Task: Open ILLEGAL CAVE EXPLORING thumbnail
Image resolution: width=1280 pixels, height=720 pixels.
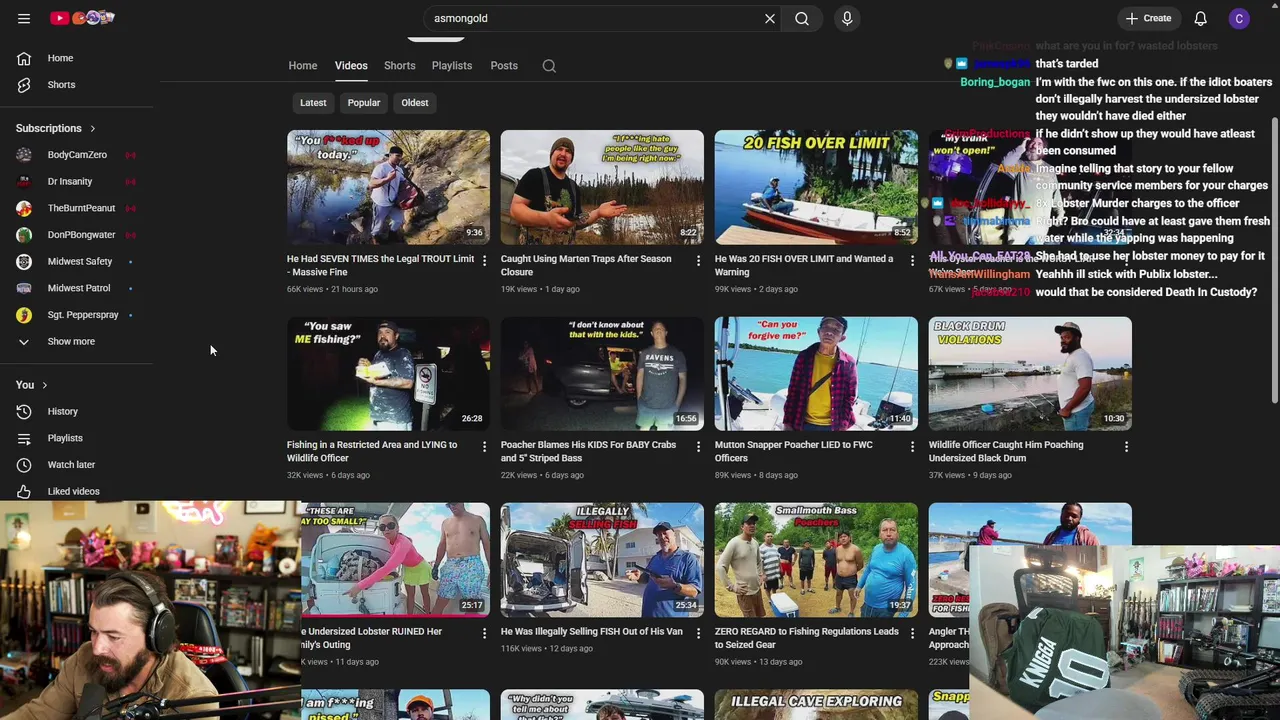Action: (816, 705)
